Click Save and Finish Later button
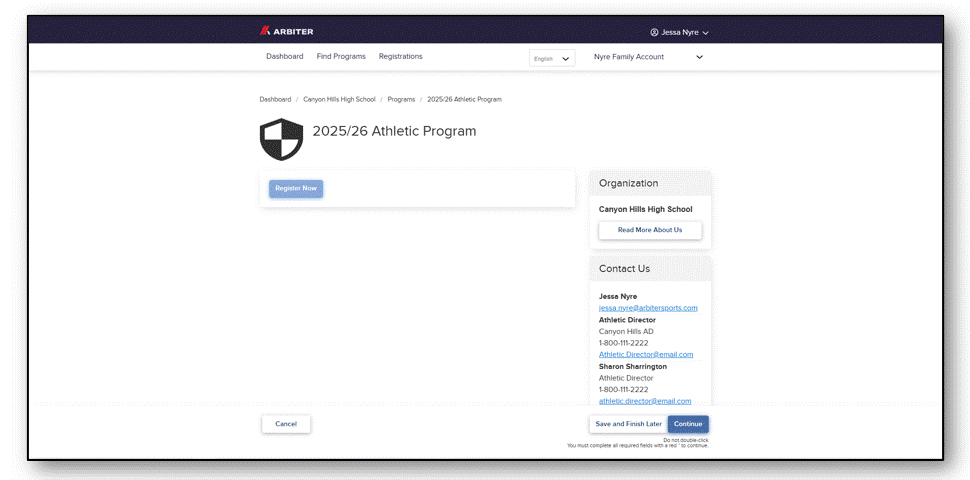 [629, 424]
